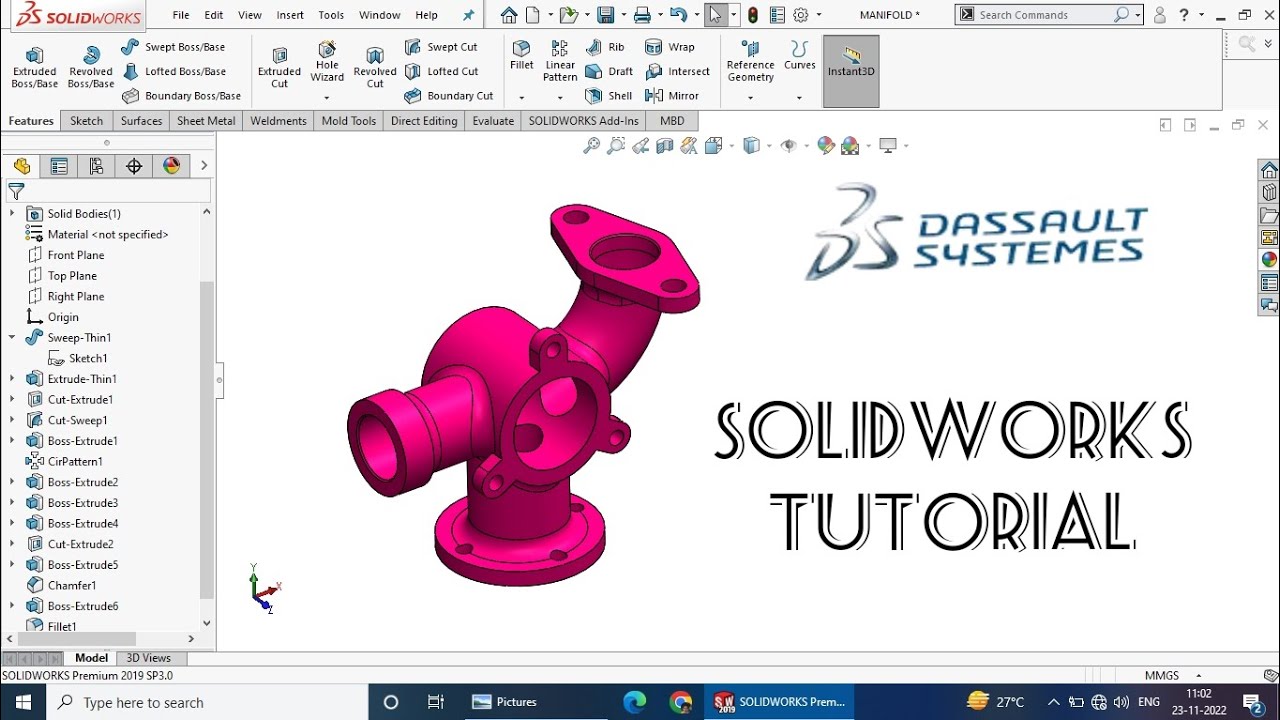Viewport: 1280px width, 720px height.
Task: Switch to the Sketch tab
Action: (x=86, y=121)
